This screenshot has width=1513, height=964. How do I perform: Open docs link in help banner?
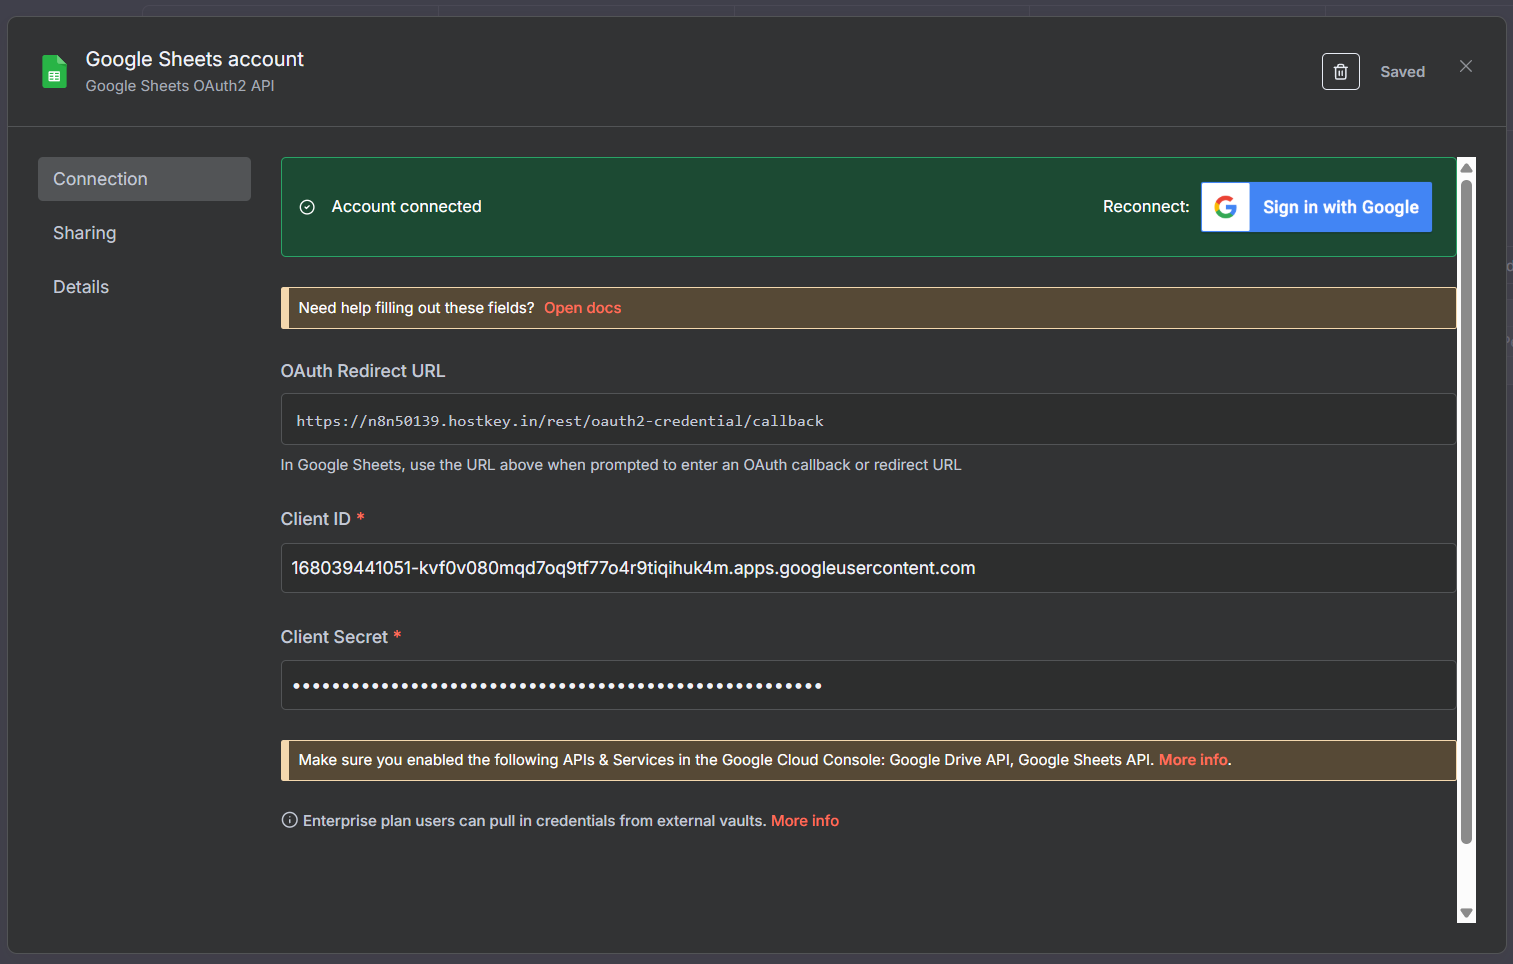coord(582,308)
